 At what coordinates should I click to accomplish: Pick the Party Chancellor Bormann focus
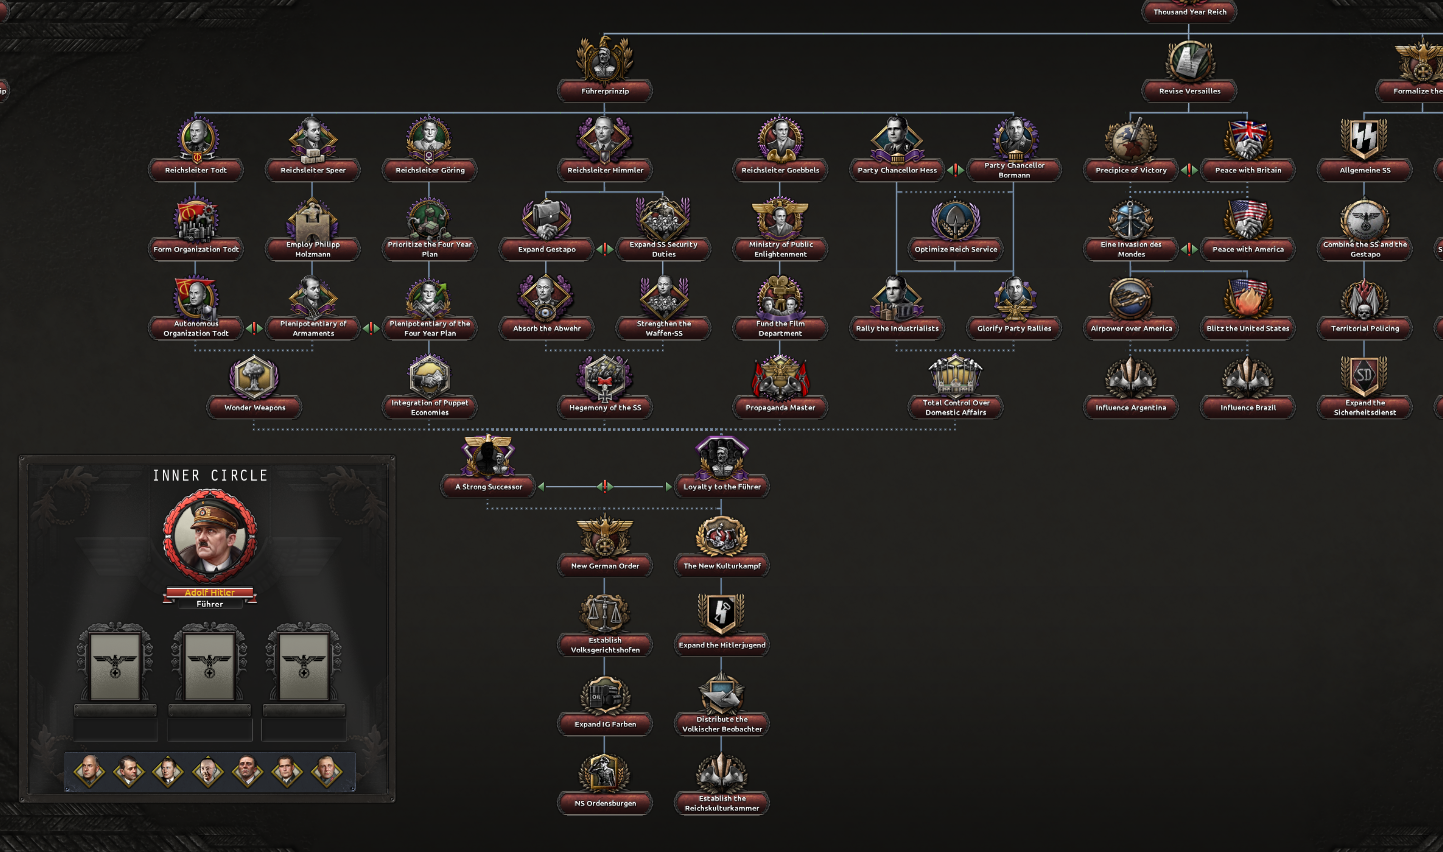coord(1014,149)
